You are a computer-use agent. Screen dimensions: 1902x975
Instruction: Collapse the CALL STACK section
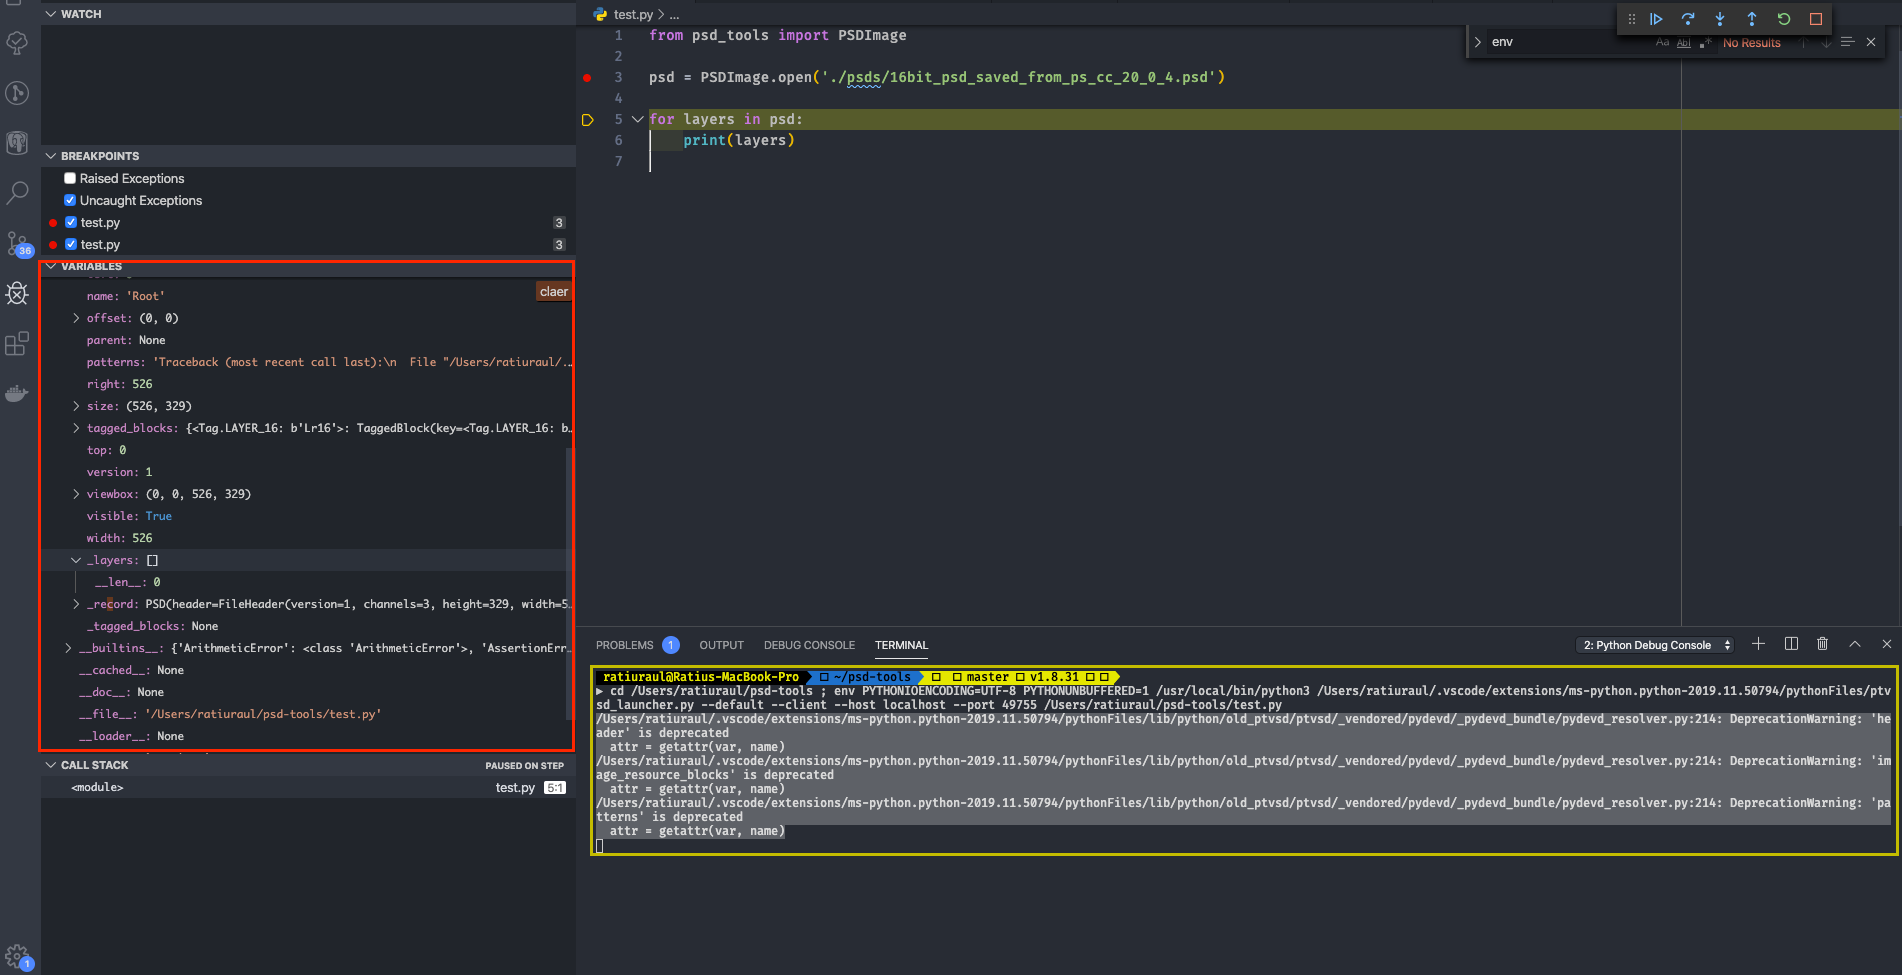click(x=51, y=765)
